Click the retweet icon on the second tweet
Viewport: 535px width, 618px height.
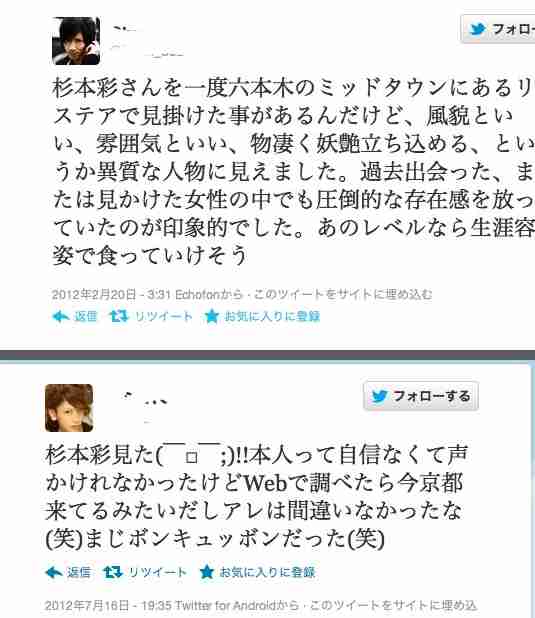[x=113, y=572]
